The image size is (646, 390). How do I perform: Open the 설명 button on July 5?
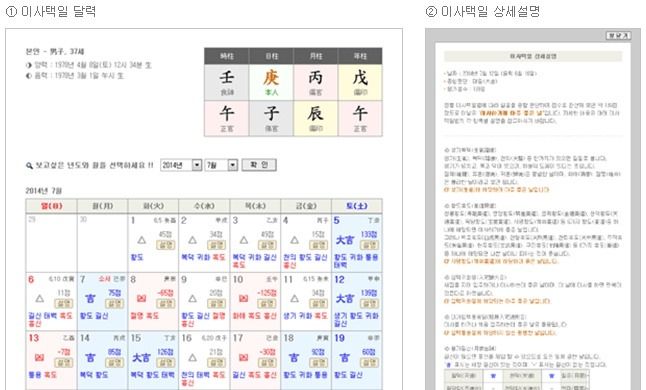click(369, 245)
